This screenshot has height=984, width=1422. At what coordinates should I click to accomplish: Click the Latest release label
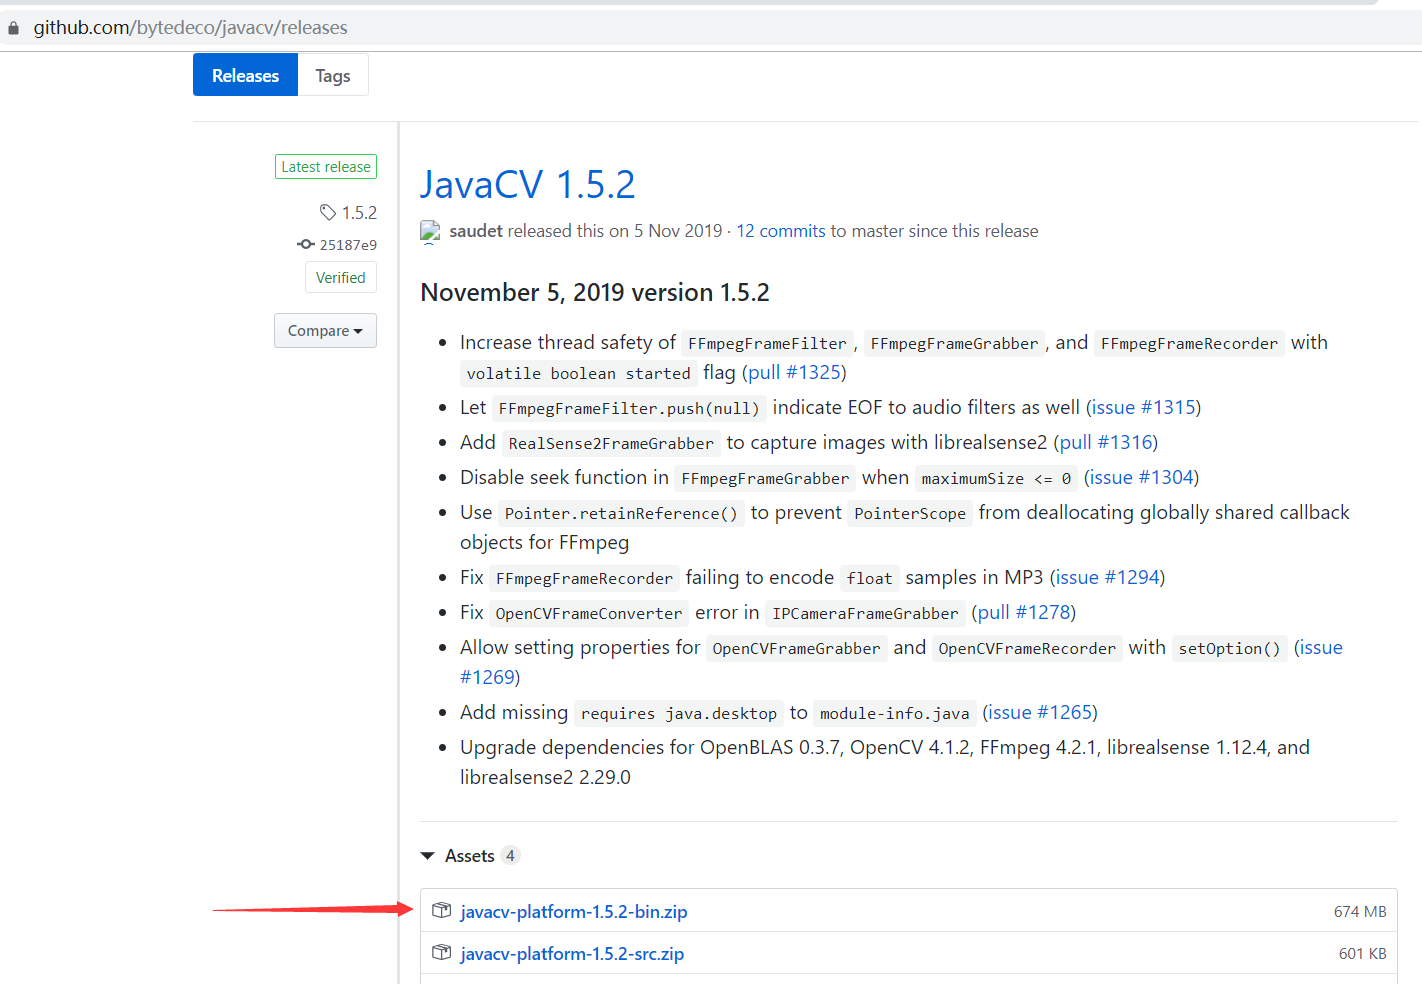coord(326,166)
